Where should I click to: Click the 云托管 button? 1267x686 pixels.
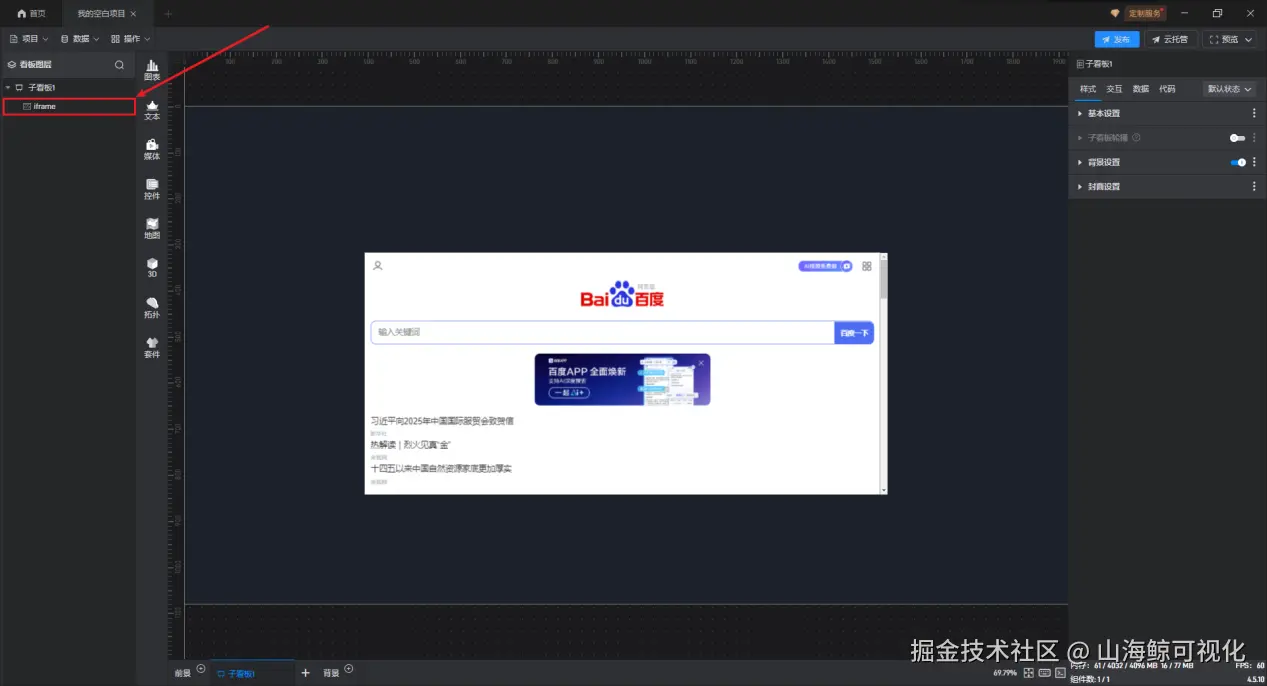[1170, 39]
